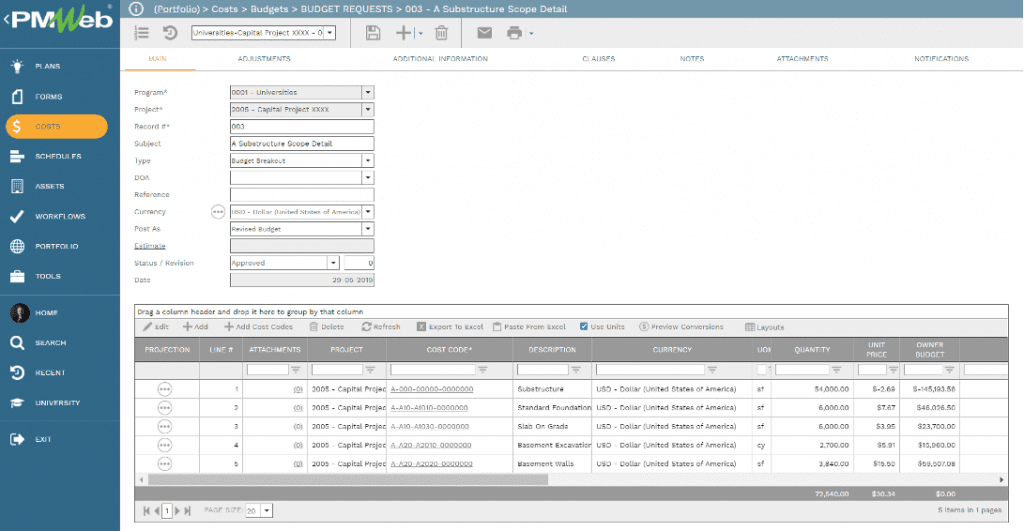Switch to the Clauses tab
1024x531 pixels.
pyautogui.click(x=598, y=59)
